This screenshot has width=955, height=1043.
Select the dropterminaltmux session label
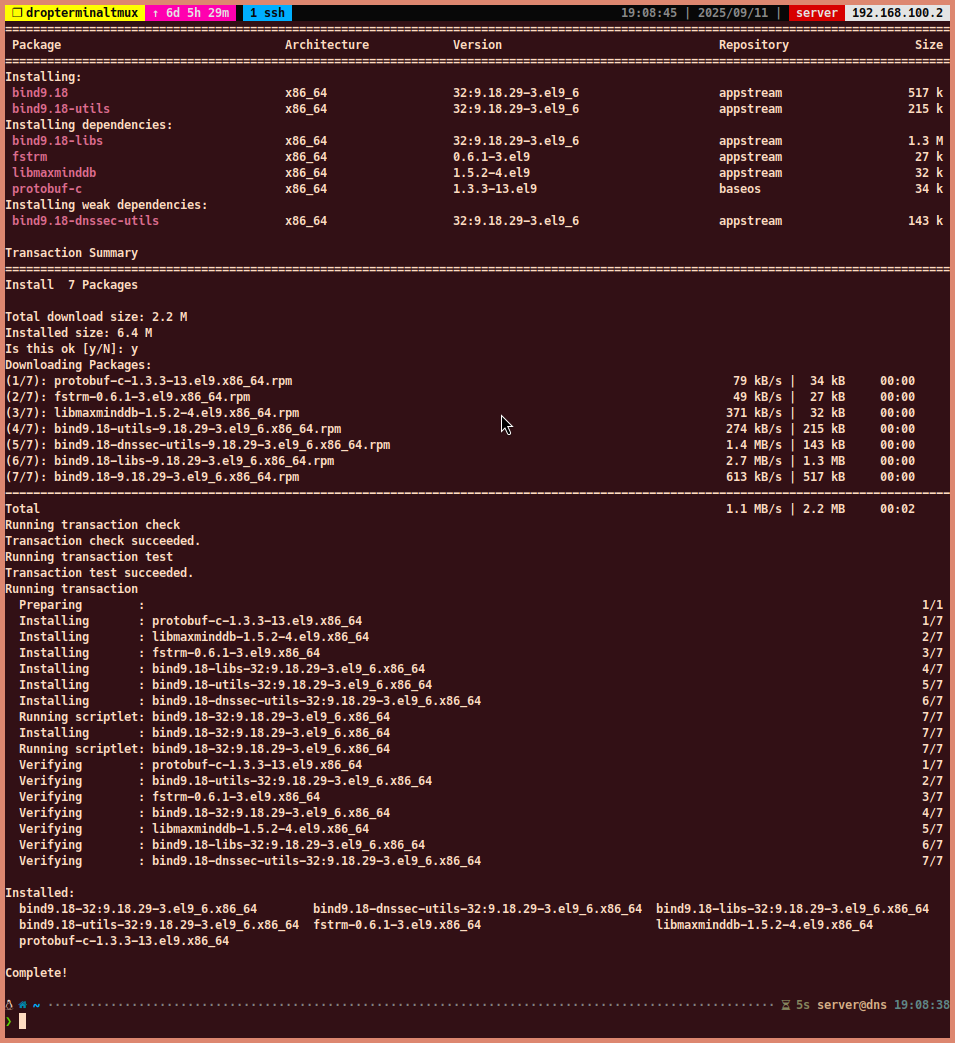81,13
